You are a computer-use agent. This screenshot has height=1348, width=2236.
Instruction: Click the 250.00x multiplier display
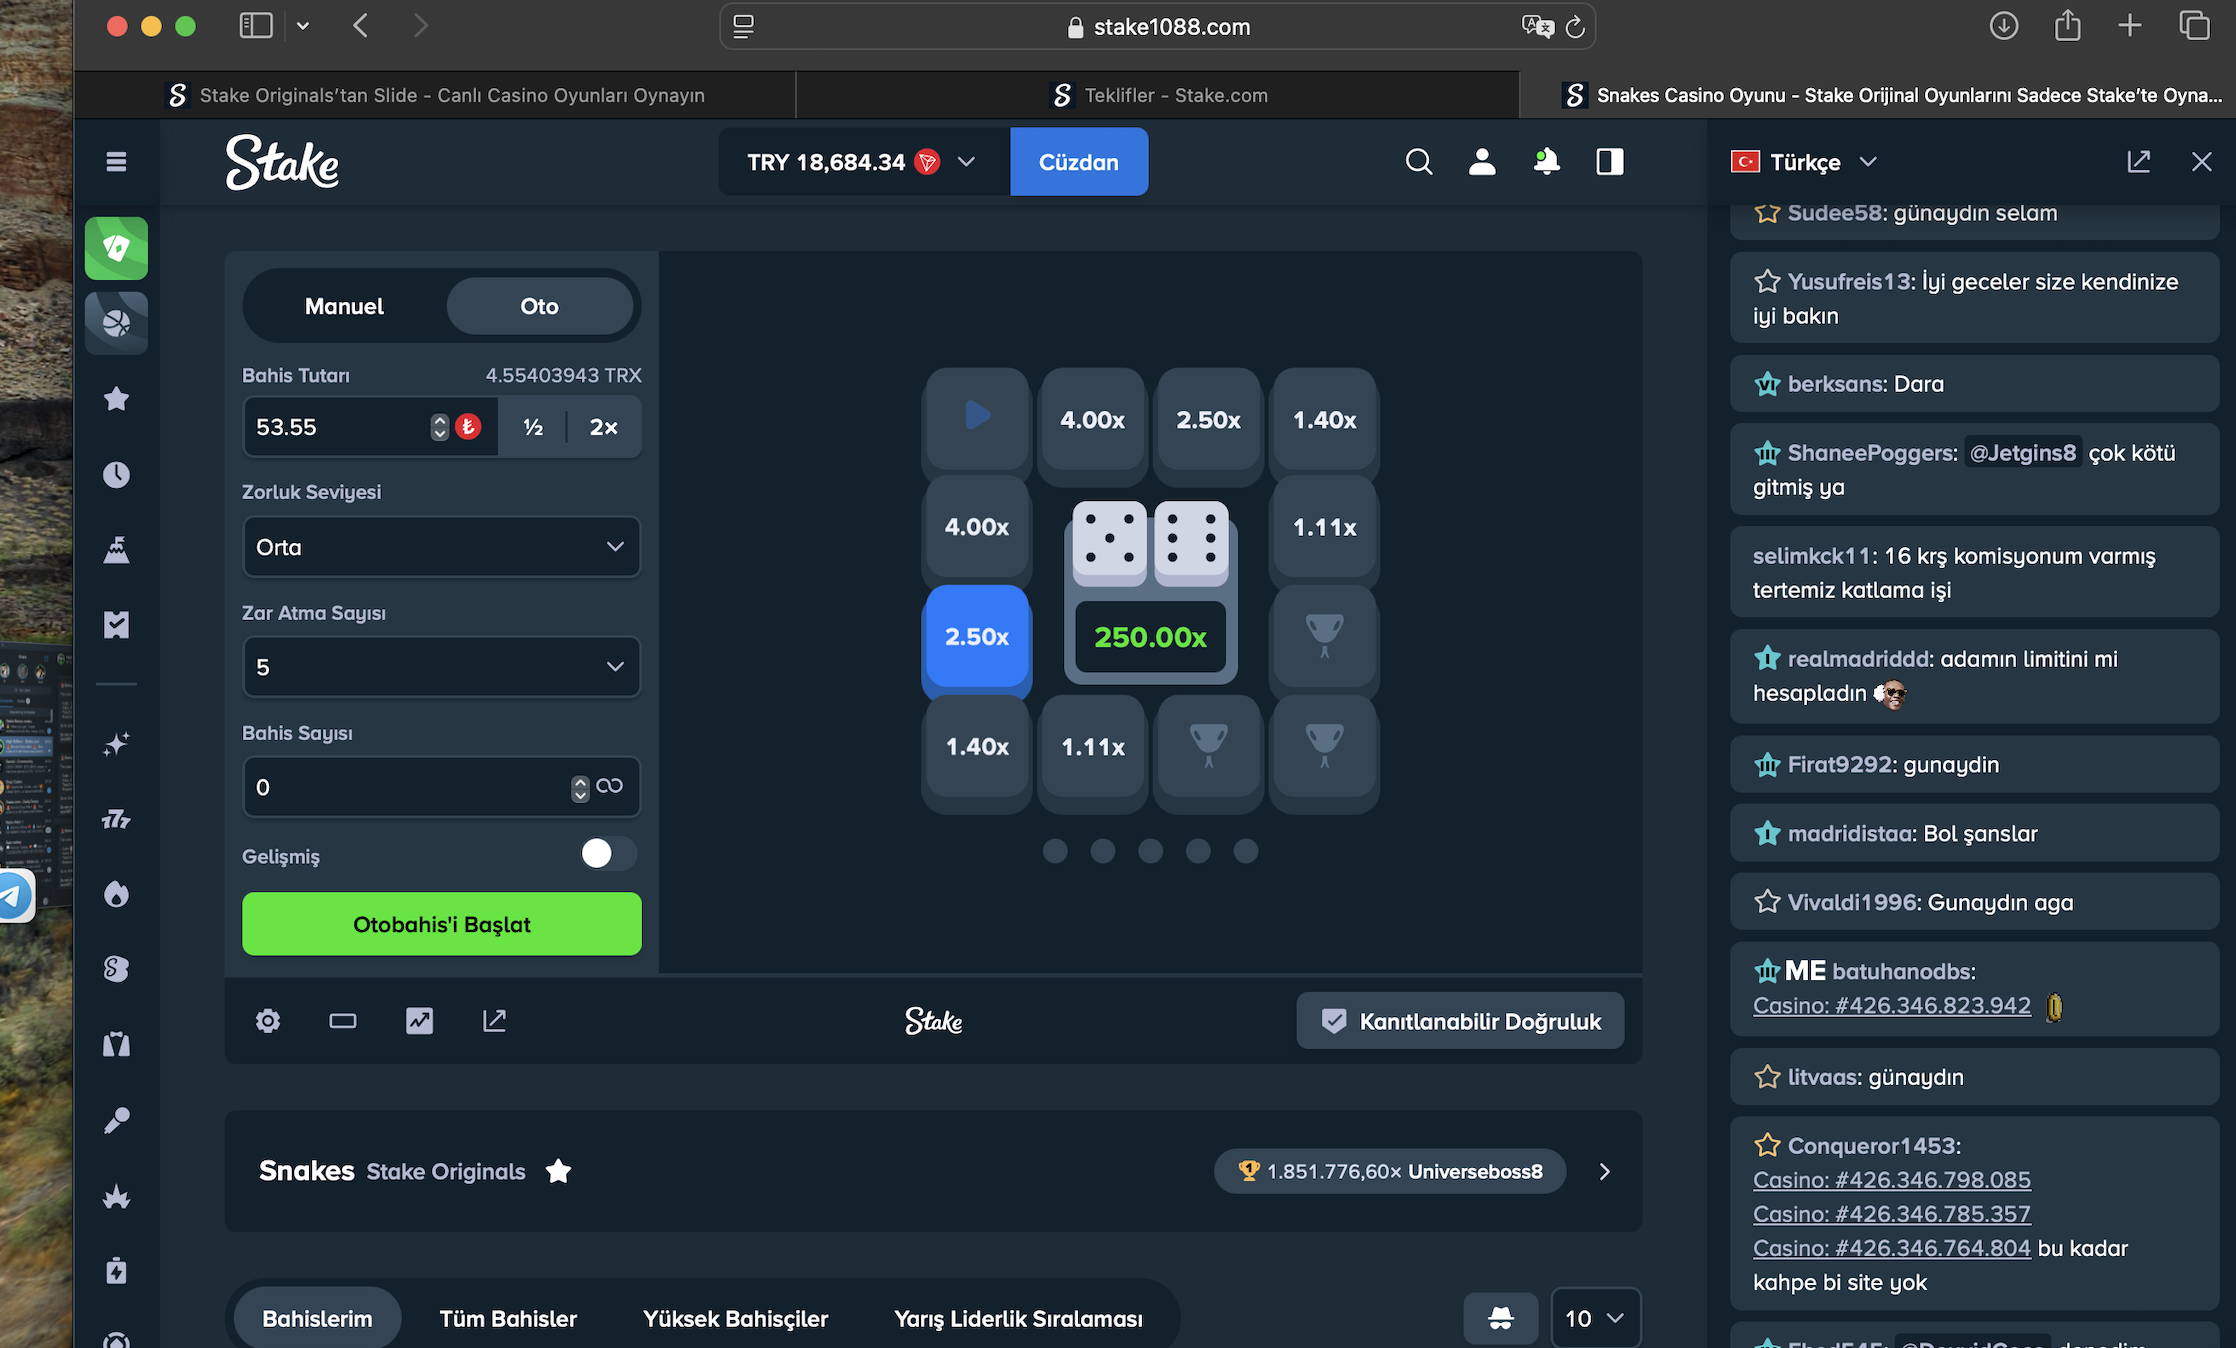point(1150,637)
